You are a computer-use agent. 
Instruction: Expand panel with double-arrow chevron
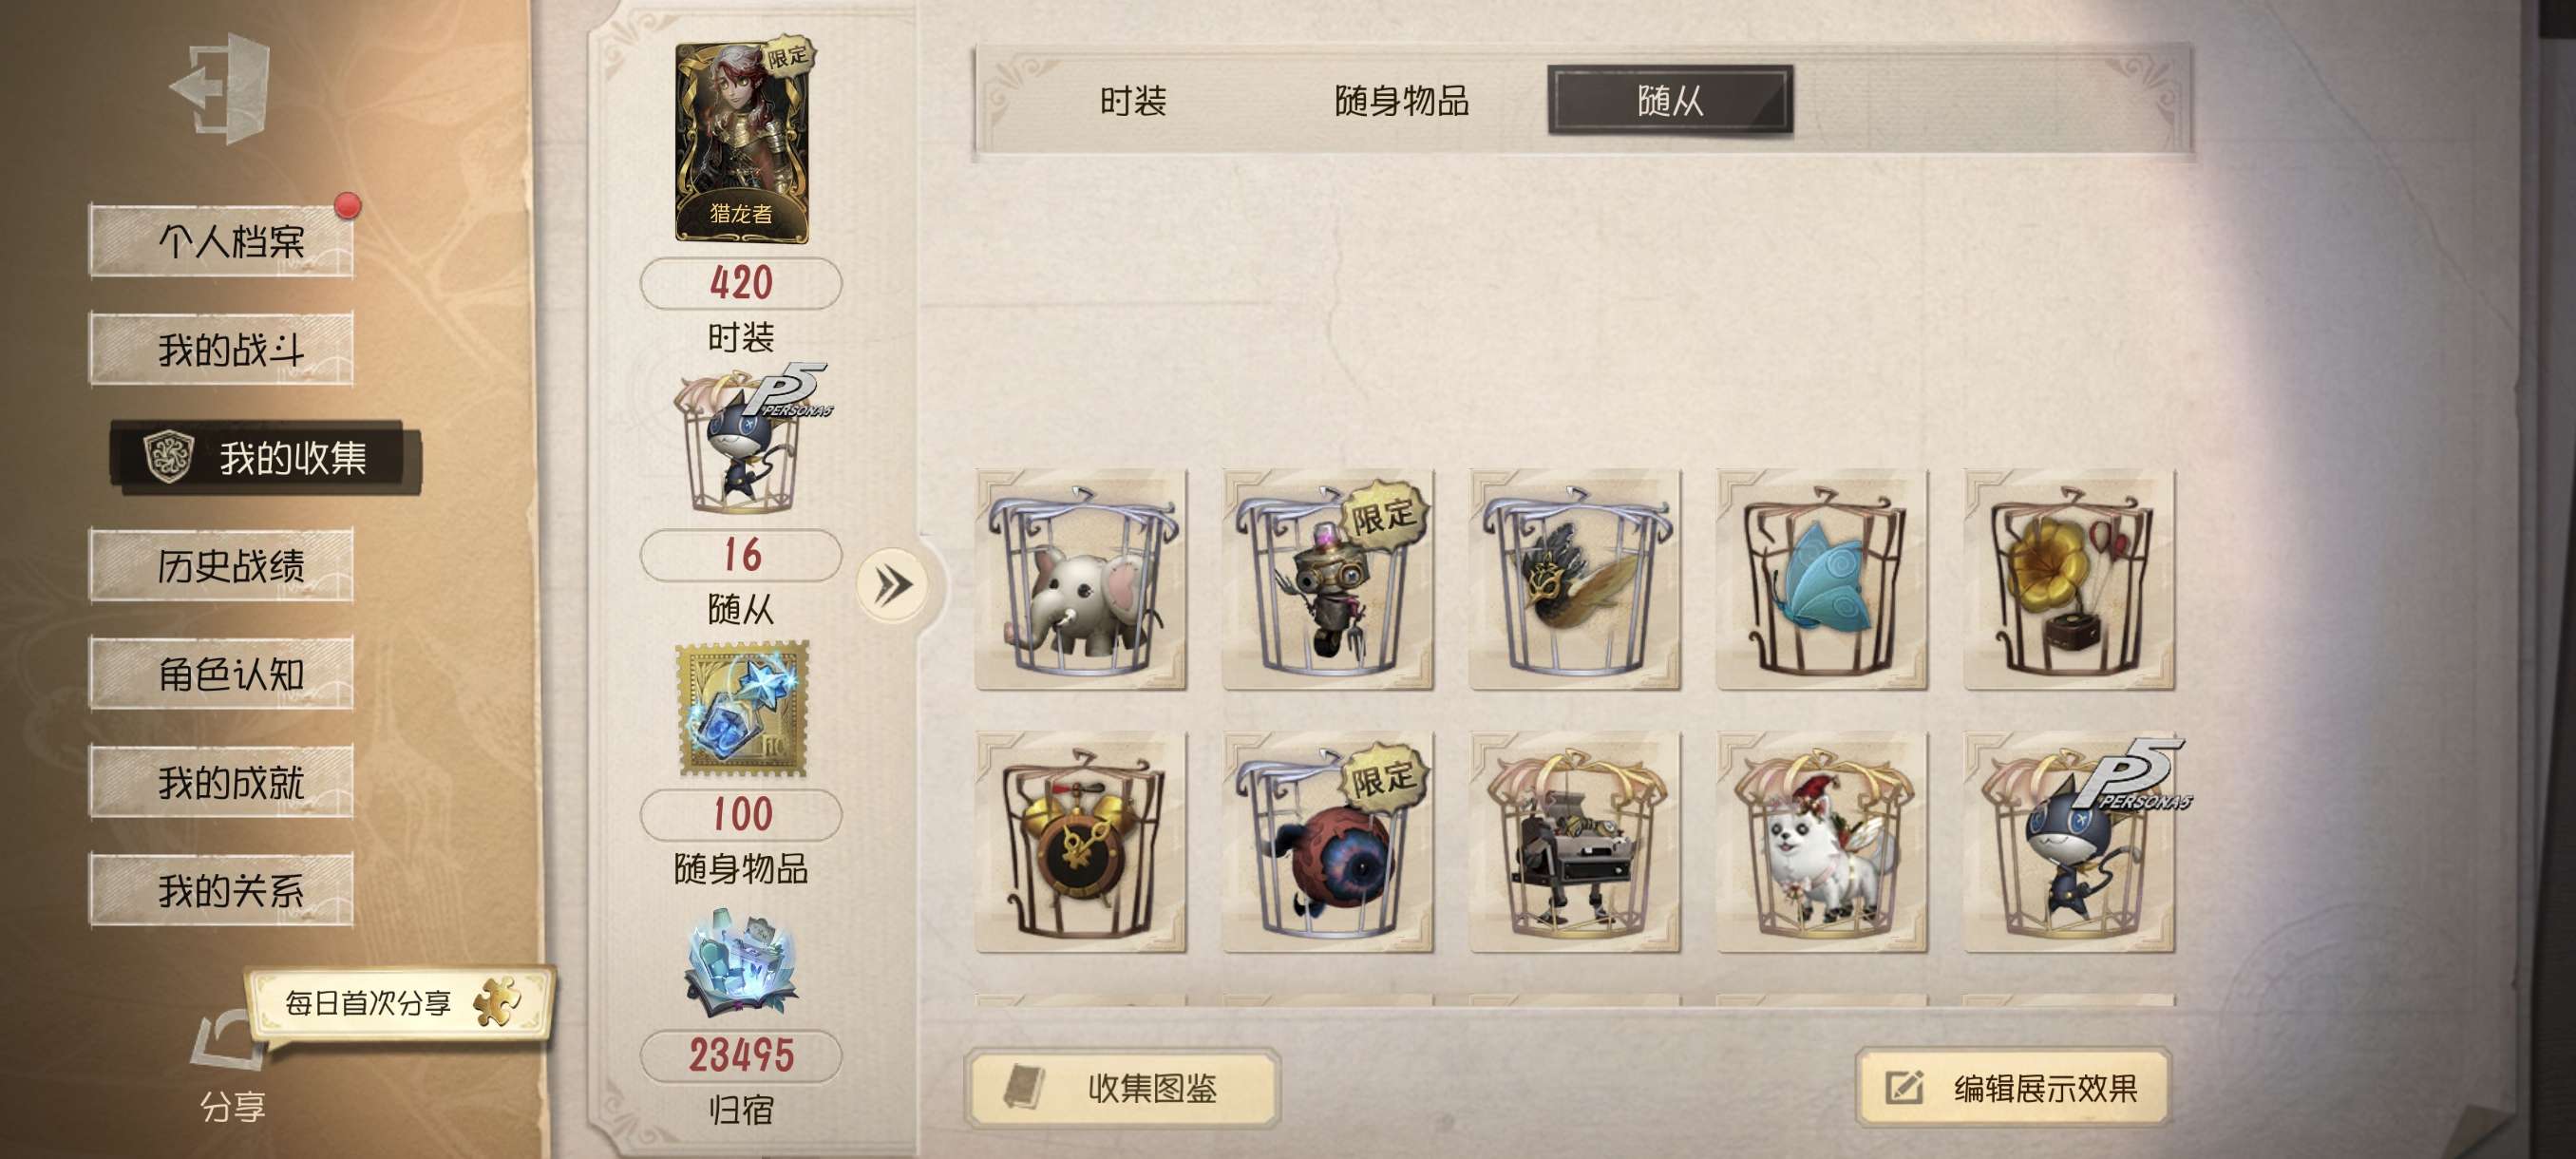tap(893, 585)
